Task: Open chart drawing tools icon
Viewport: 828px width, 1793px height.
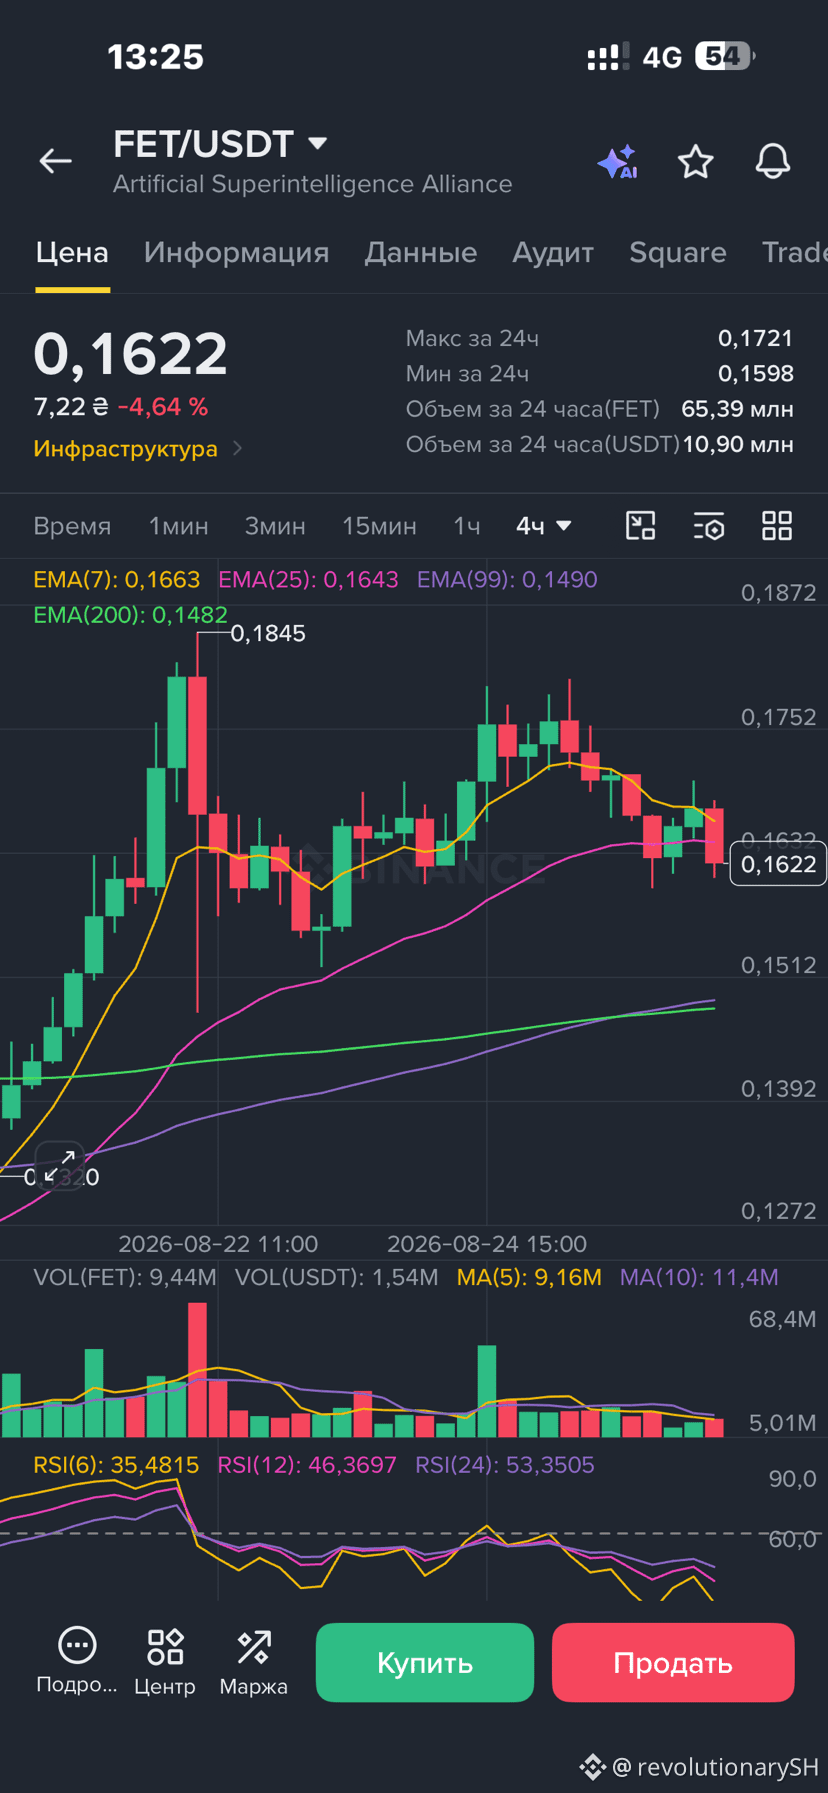Action: [x=640, y=526]
